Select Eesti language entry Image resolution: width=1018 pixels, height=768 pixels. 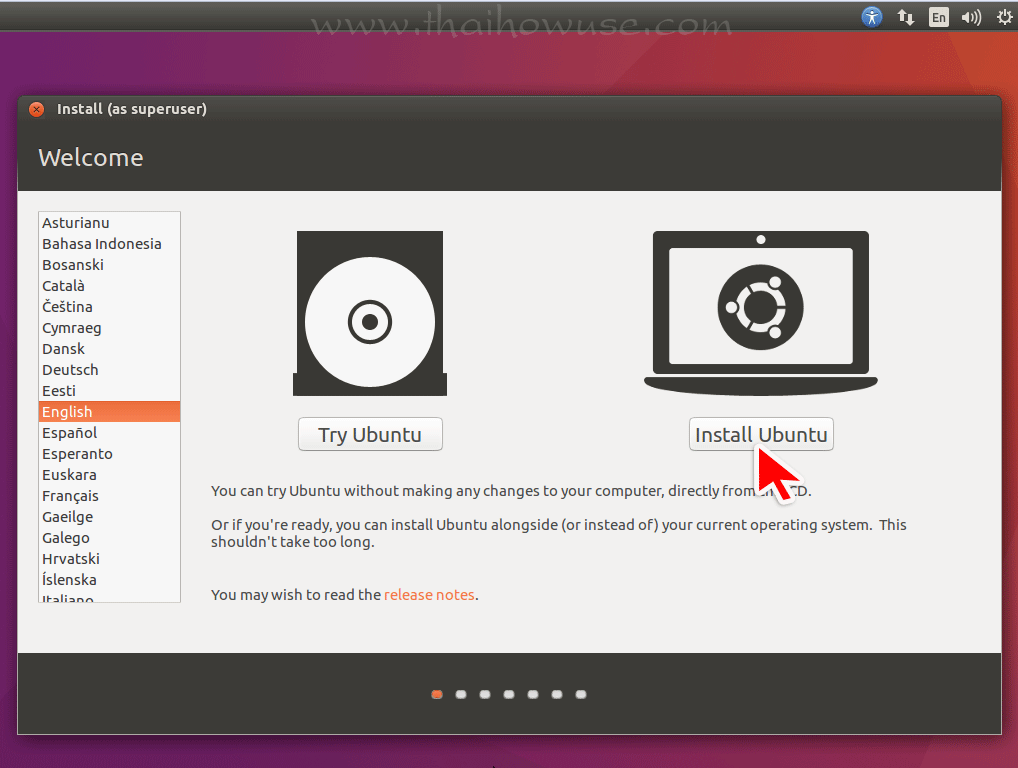tap(109, 391)
